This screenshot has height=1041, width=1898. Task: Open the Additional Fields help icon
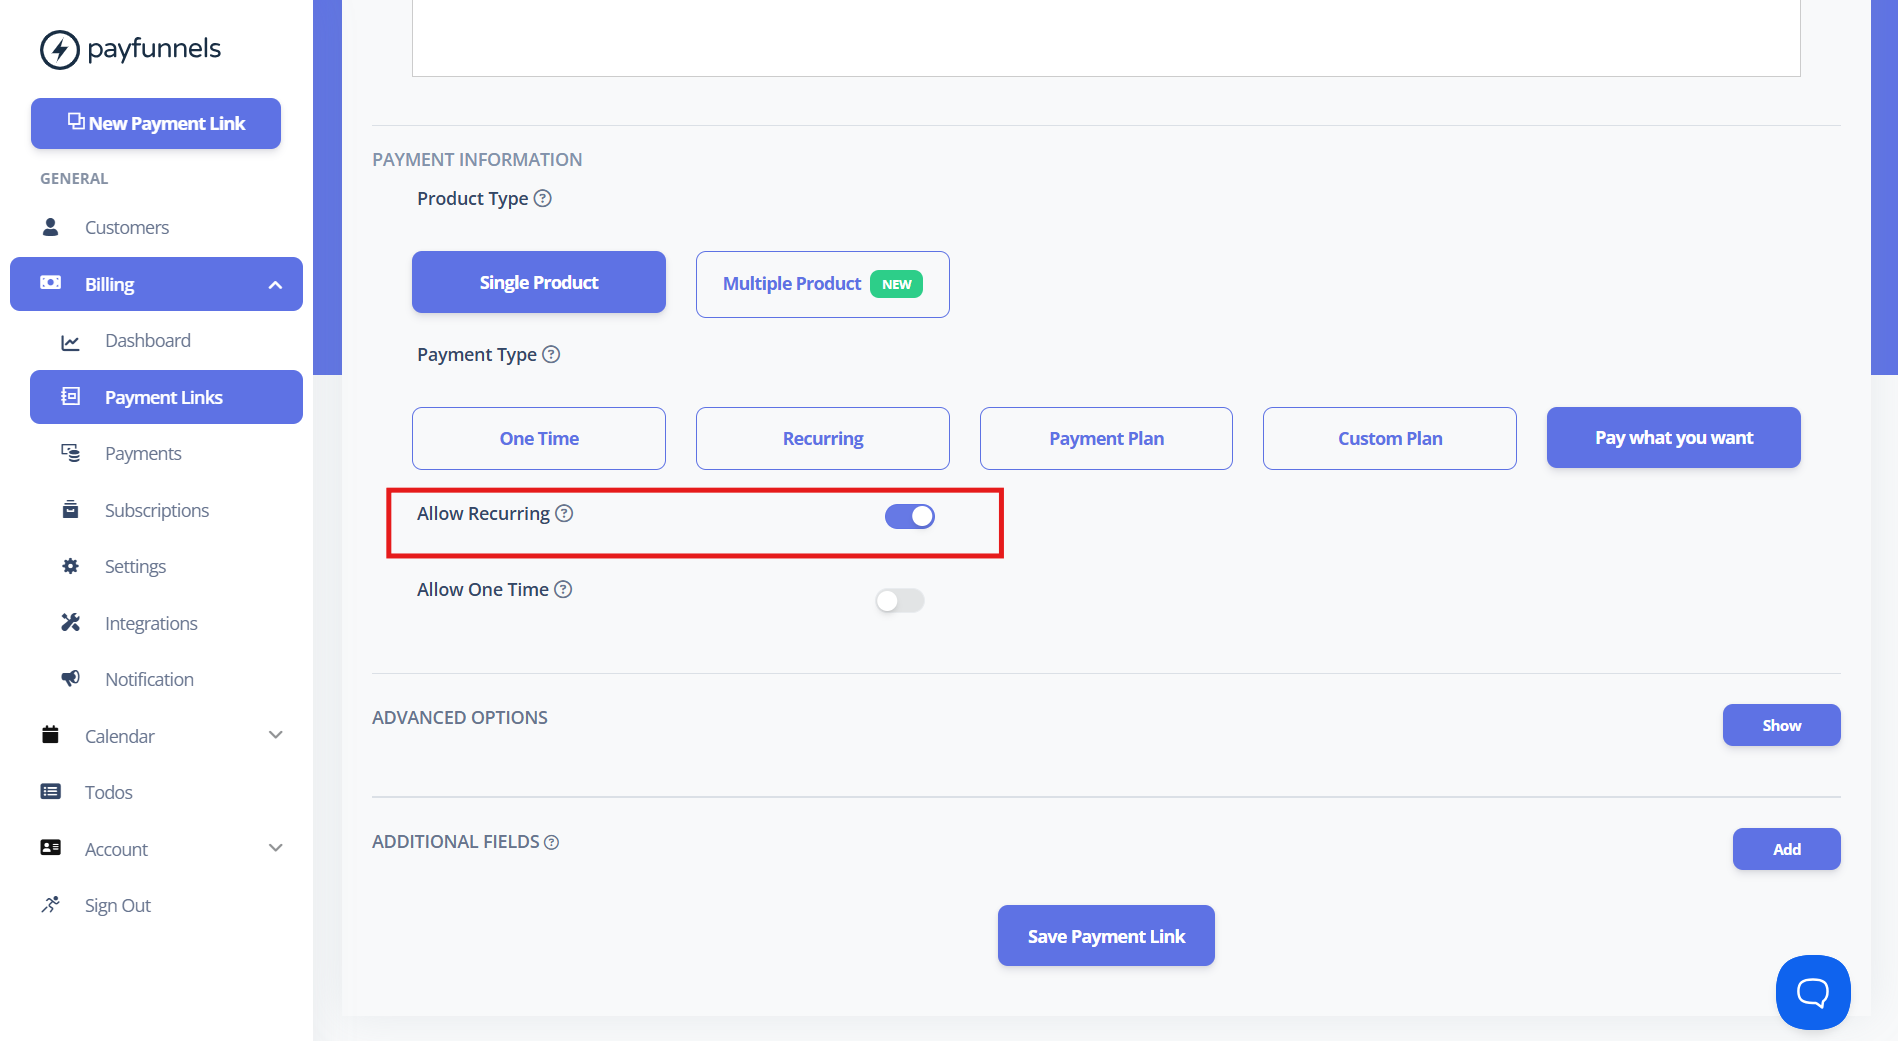click(x=551, y=842)
